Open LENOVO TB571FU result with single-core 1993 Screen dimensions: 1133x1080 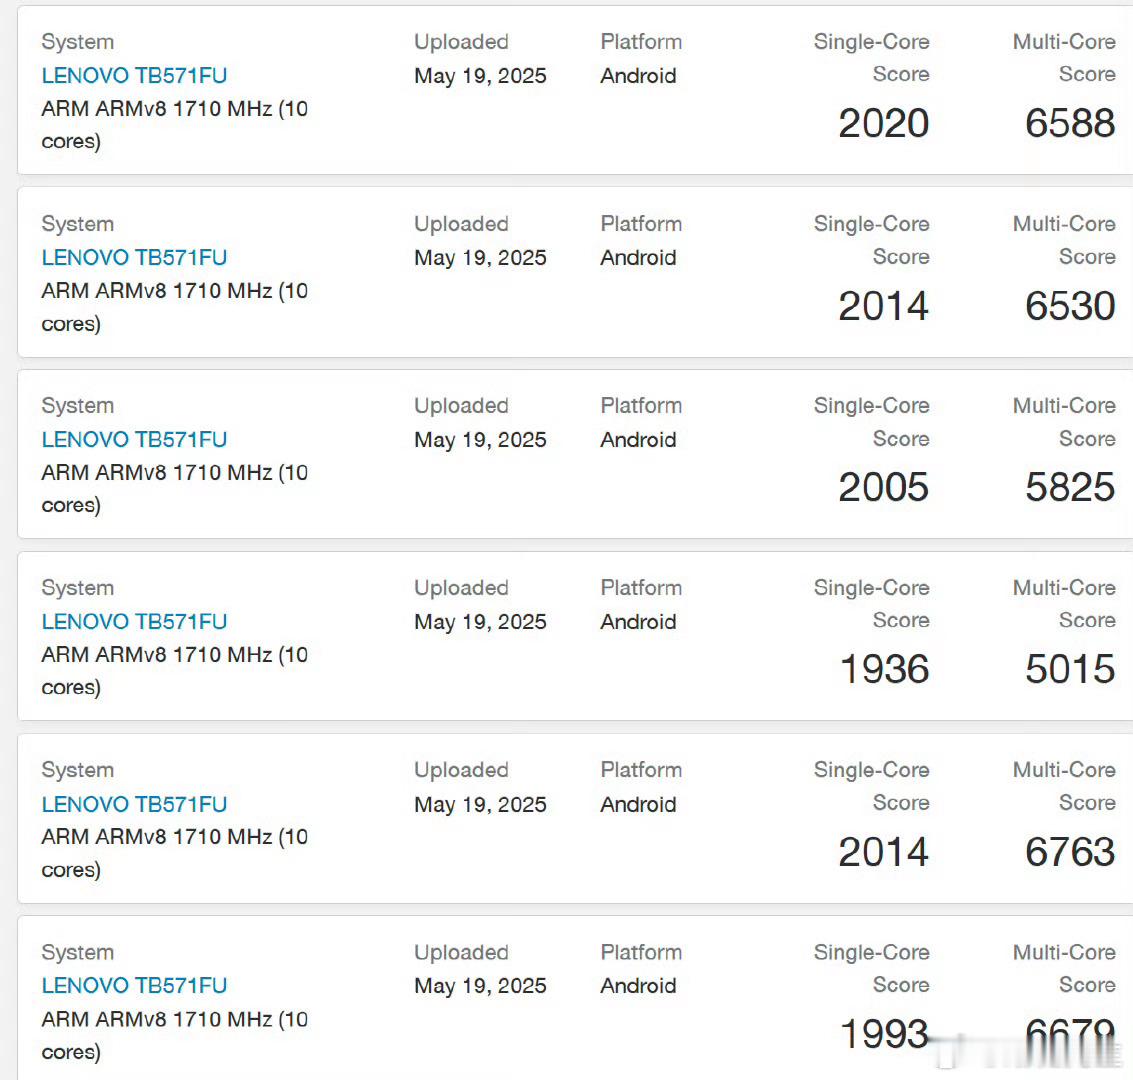pos(134,985)
